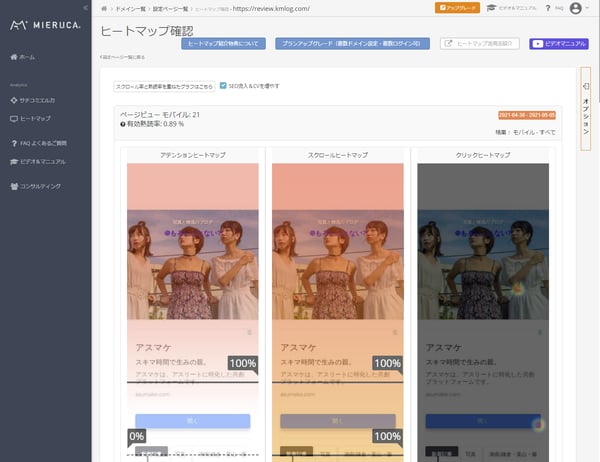Click the orange アップグレード button

457,8
